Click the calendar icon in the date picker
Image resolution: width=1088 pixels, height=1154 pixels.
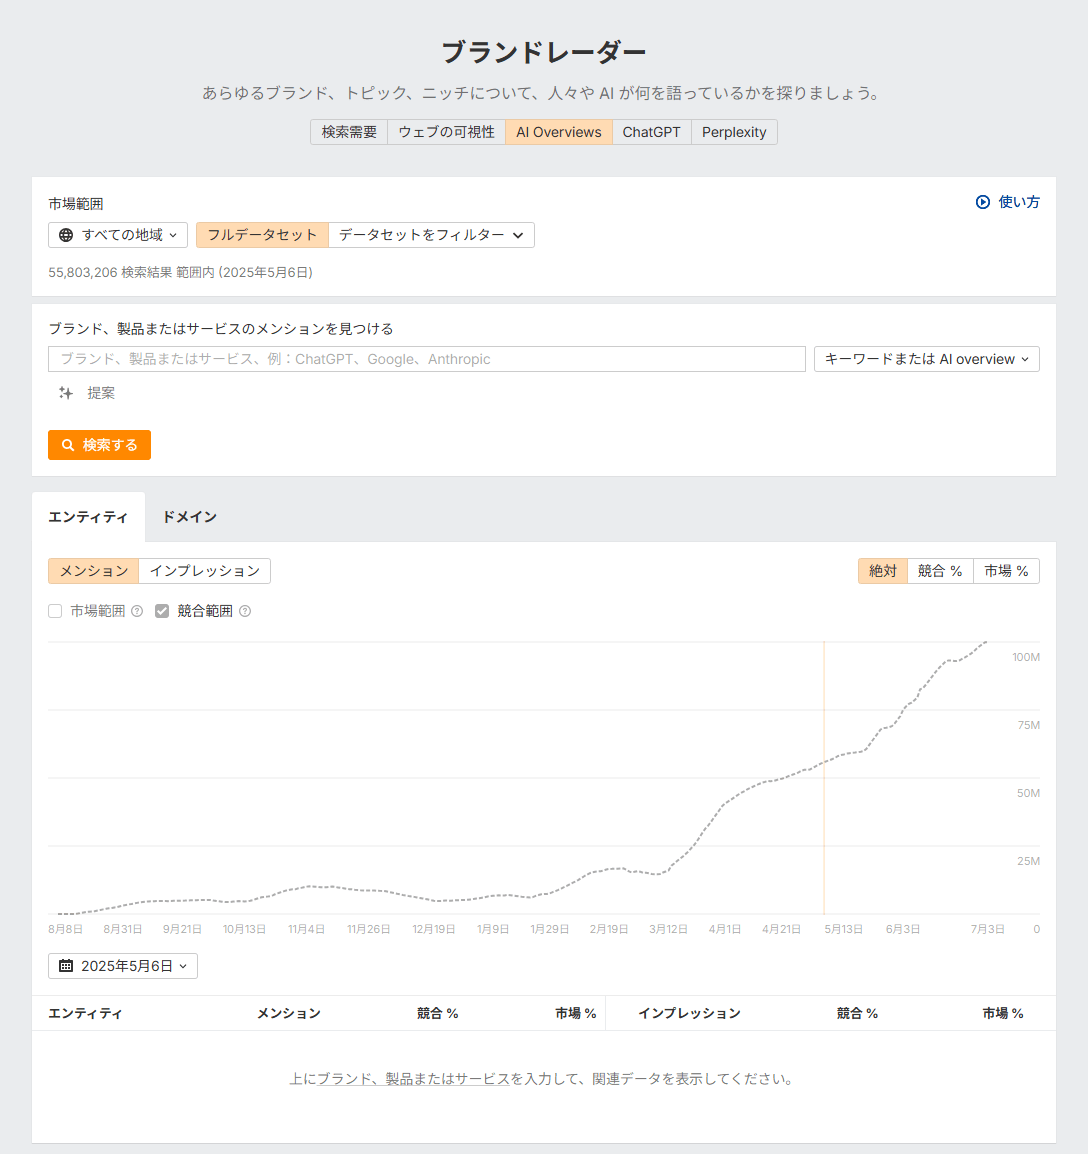click(x=64, y=966)
